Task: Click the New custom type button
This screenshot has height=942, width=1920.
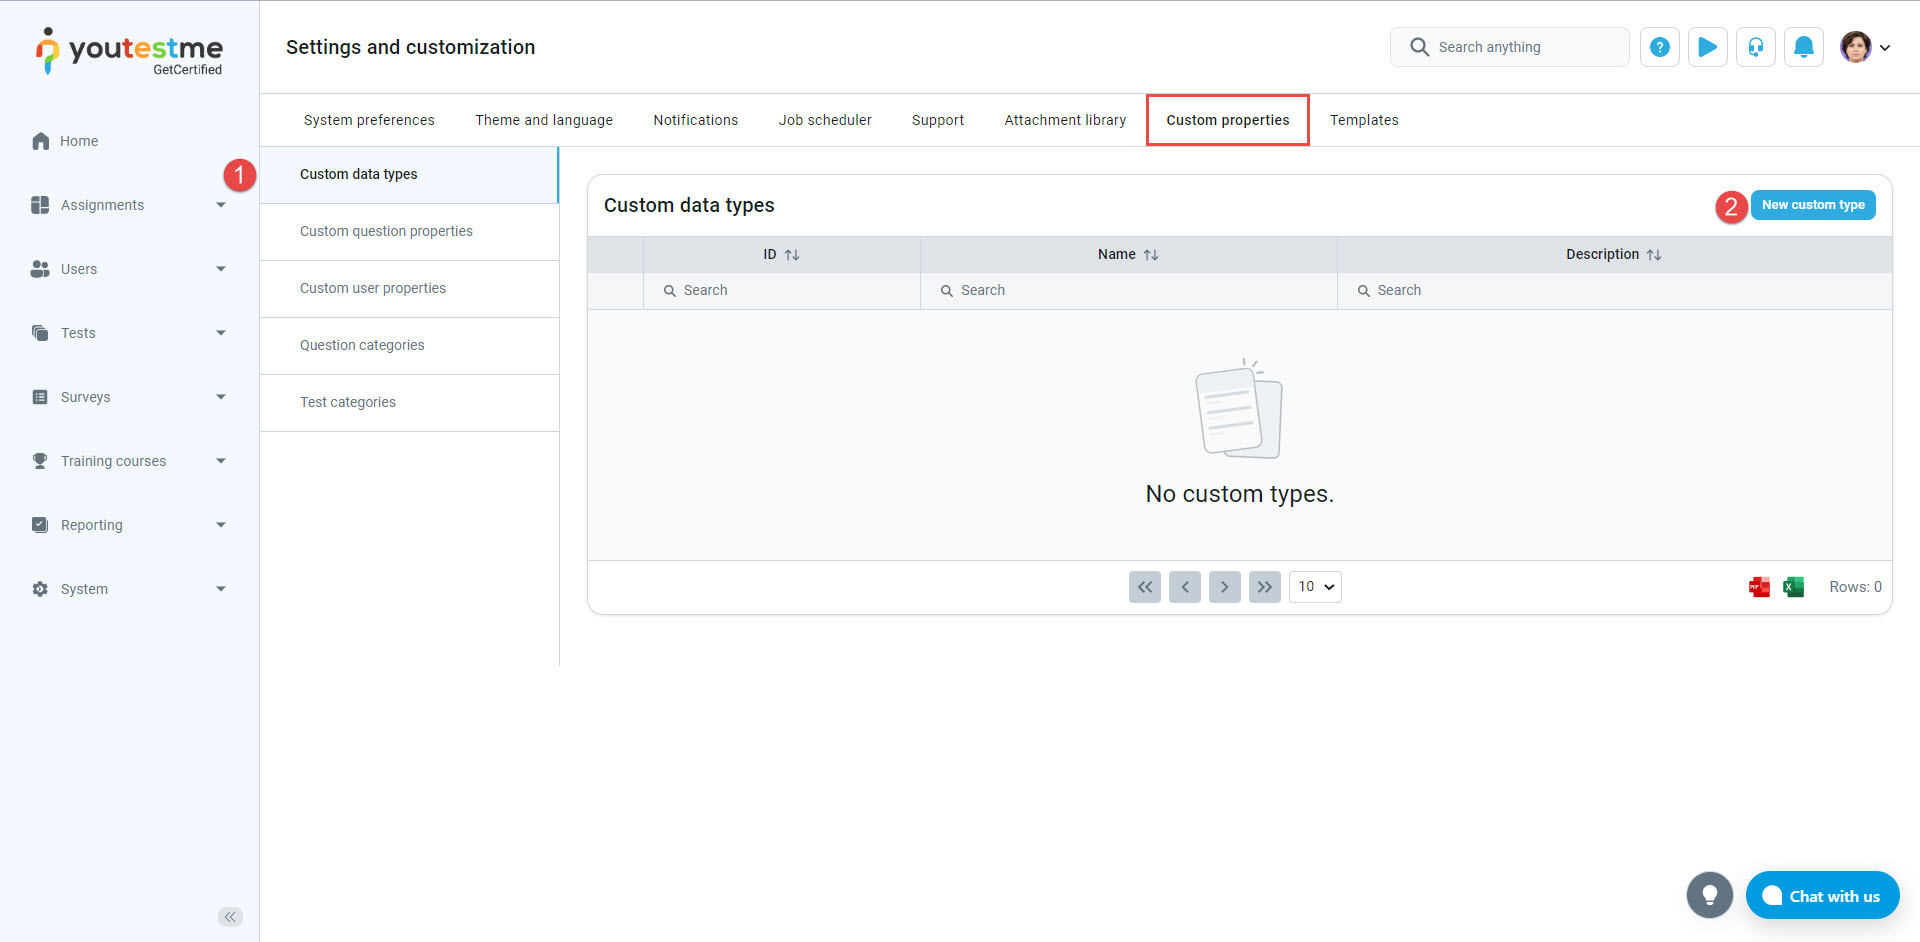Action: [x=1812, y=205]
